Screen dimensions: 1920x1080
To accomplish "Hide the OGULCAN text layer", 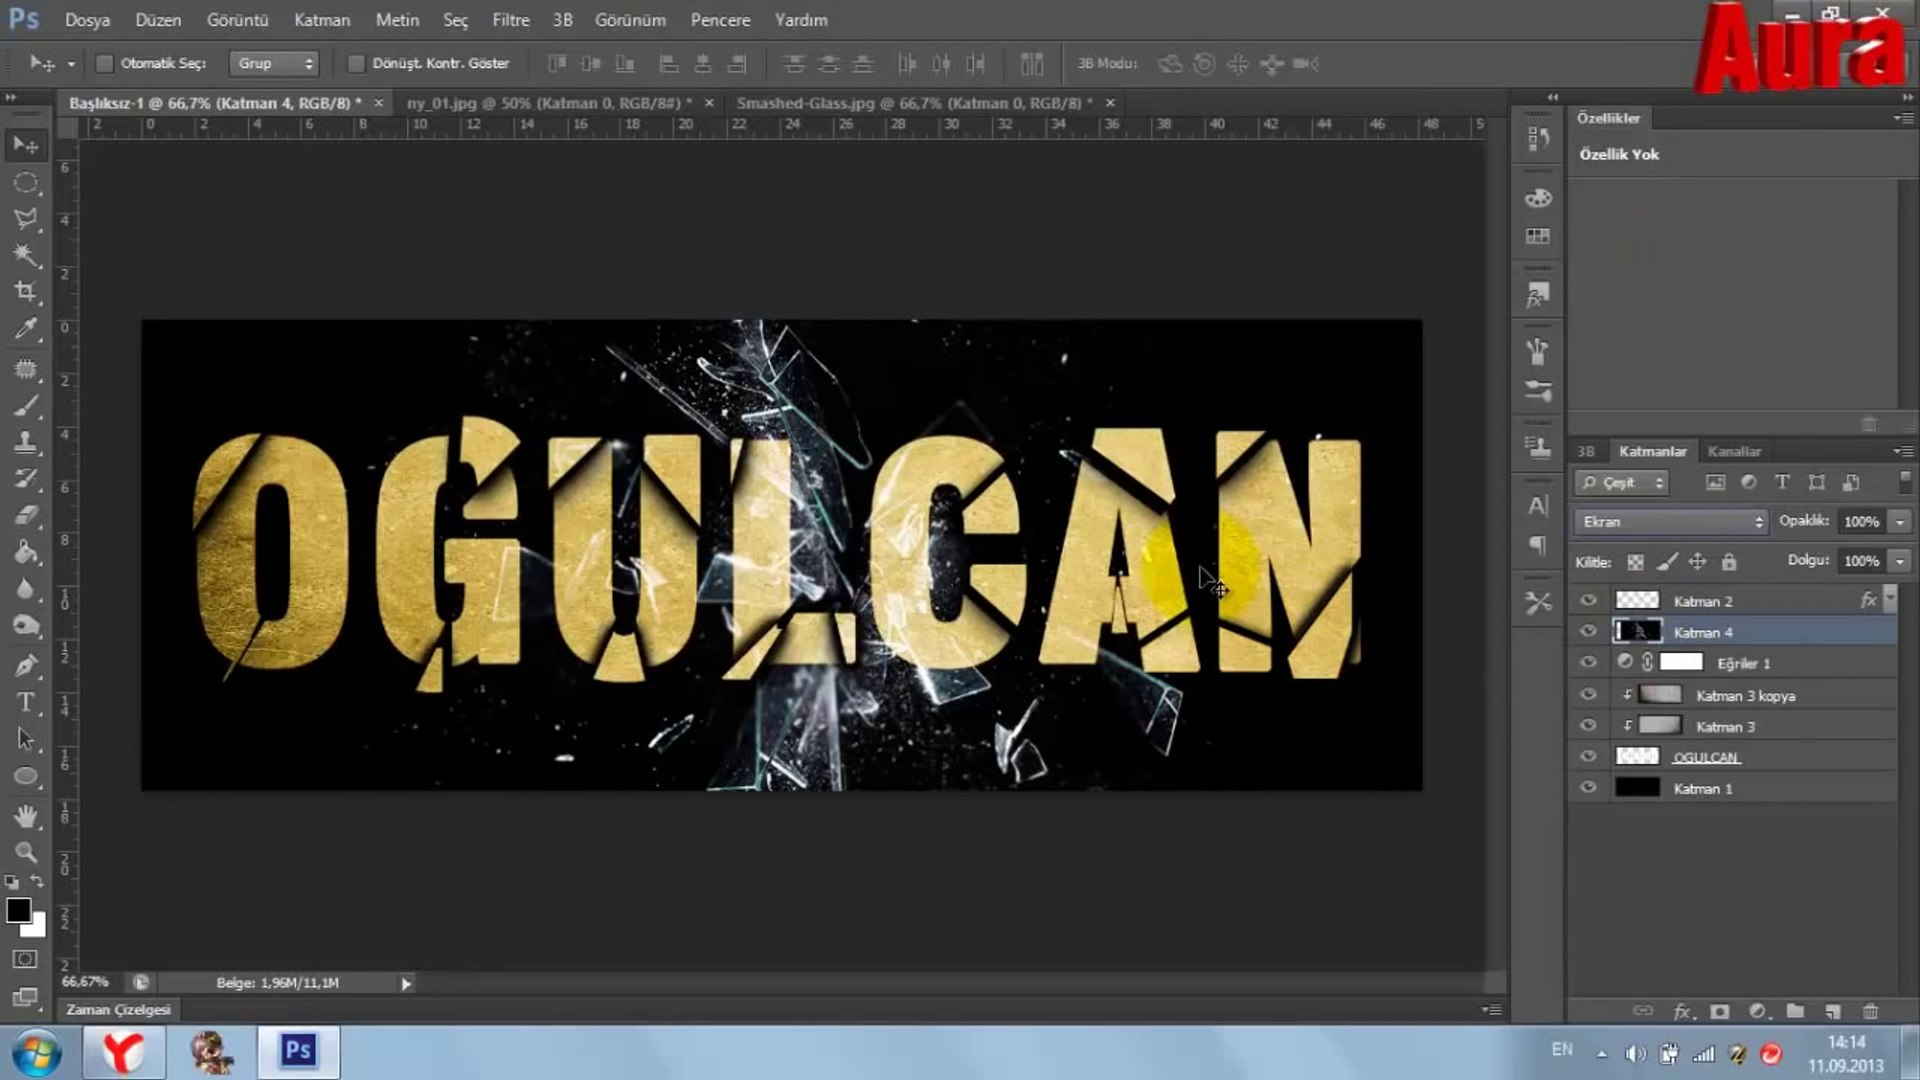I will (1588, 756).
